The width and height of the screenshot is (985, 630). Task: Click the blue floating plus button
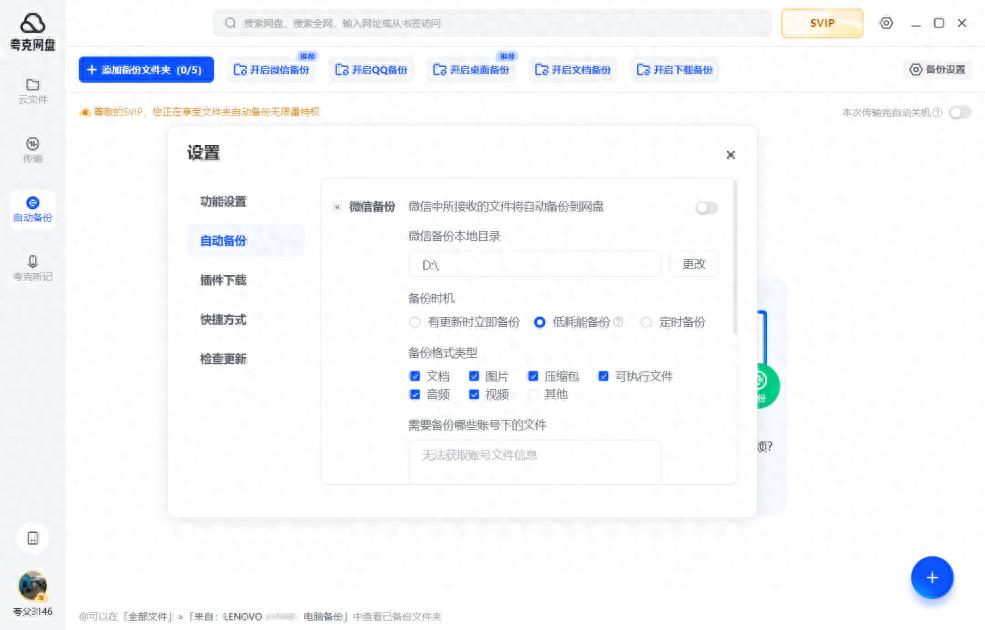pyautogui.click(x=931, y=577)
